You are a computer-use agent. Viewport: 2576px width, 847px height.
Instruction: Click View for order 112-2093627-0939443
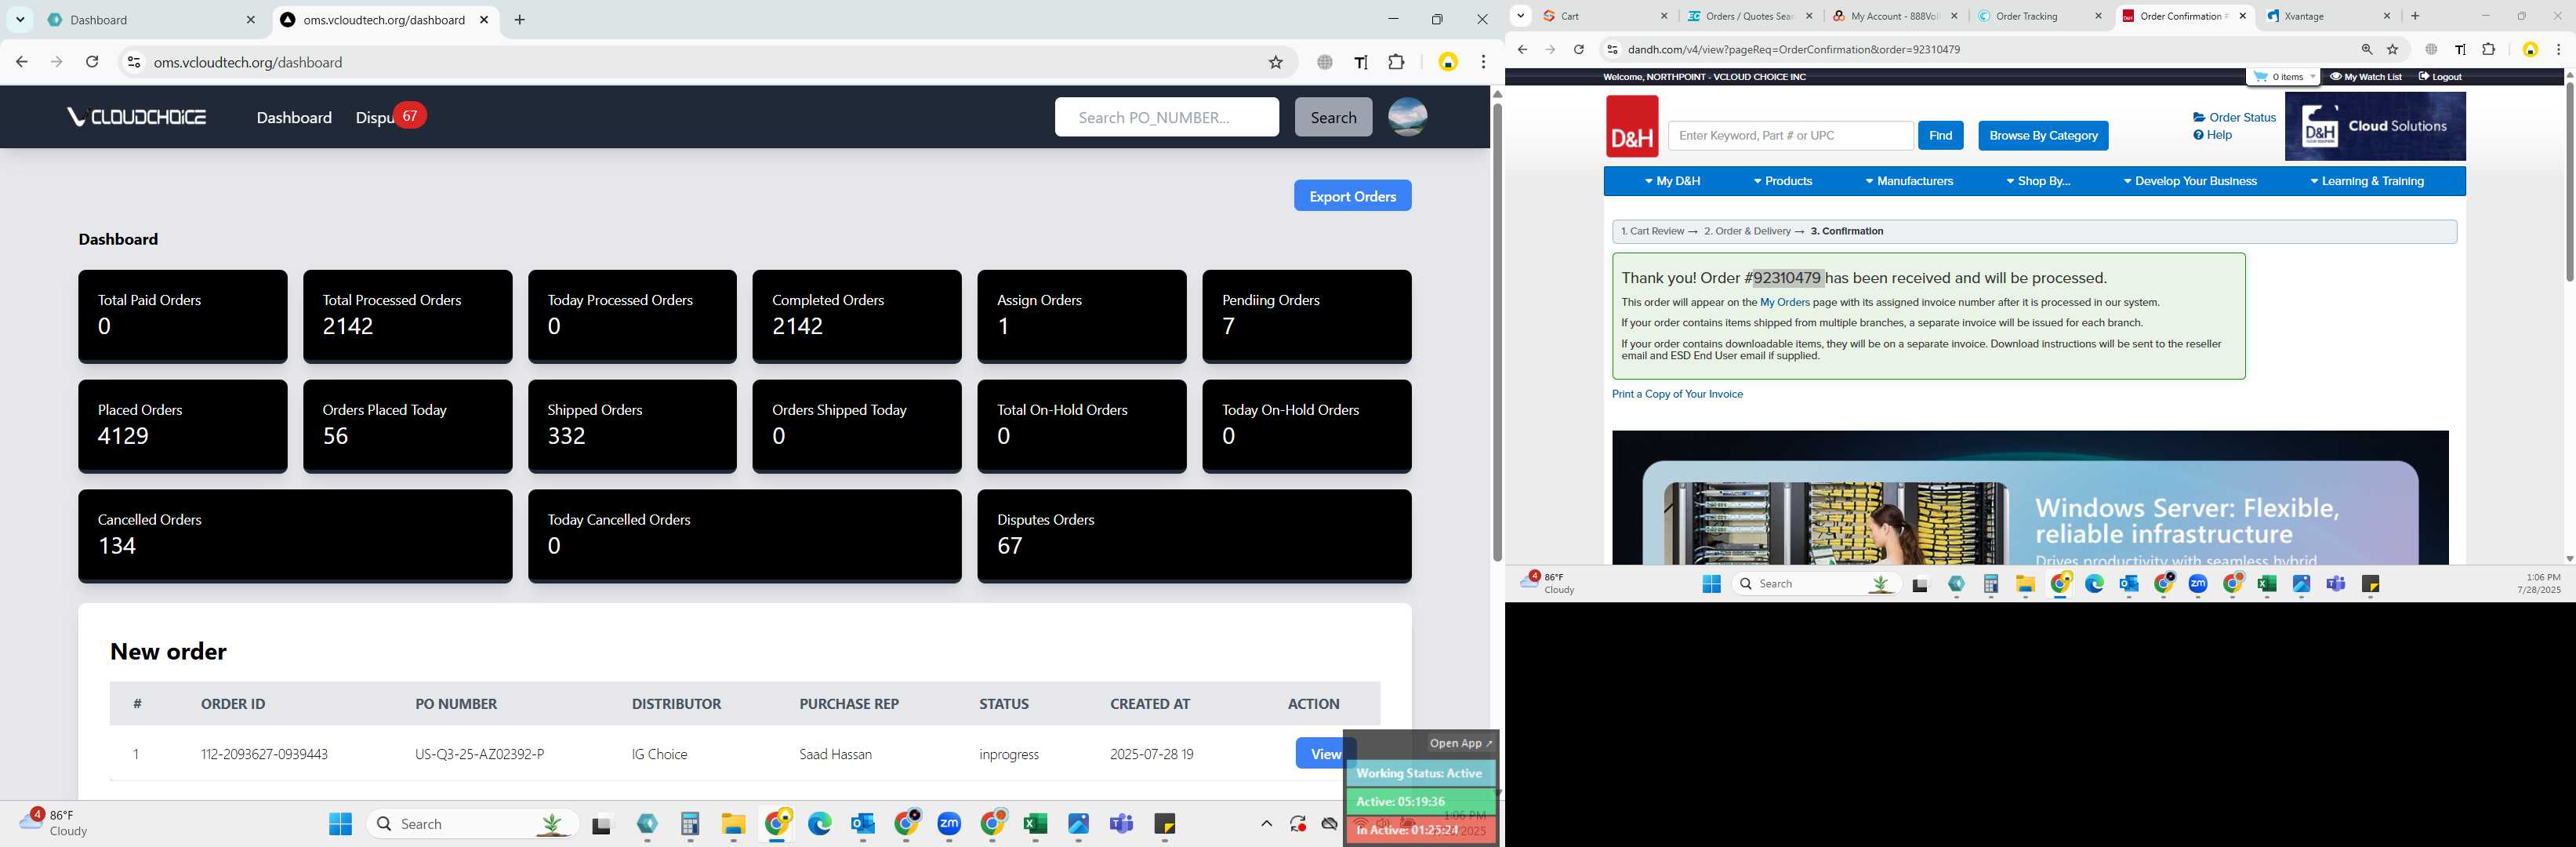[1325, 754]
